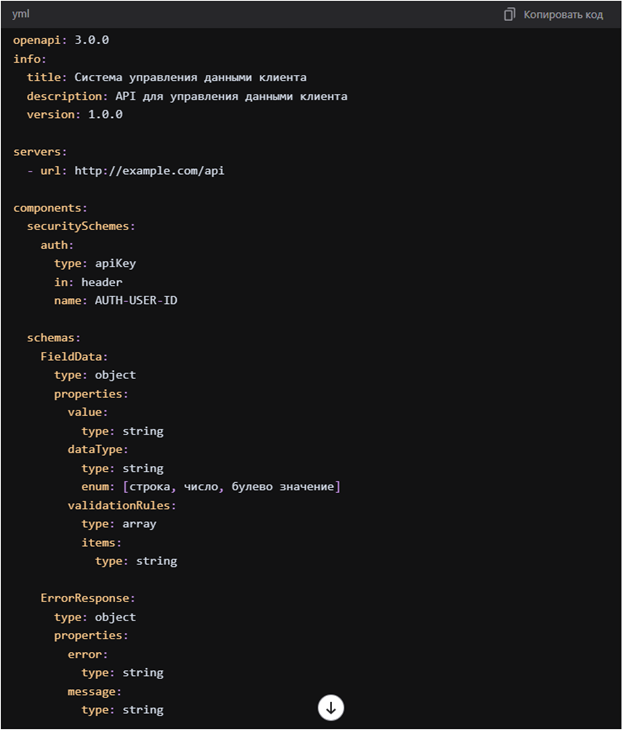Click the 'validationRules' property key

point(119,506)
